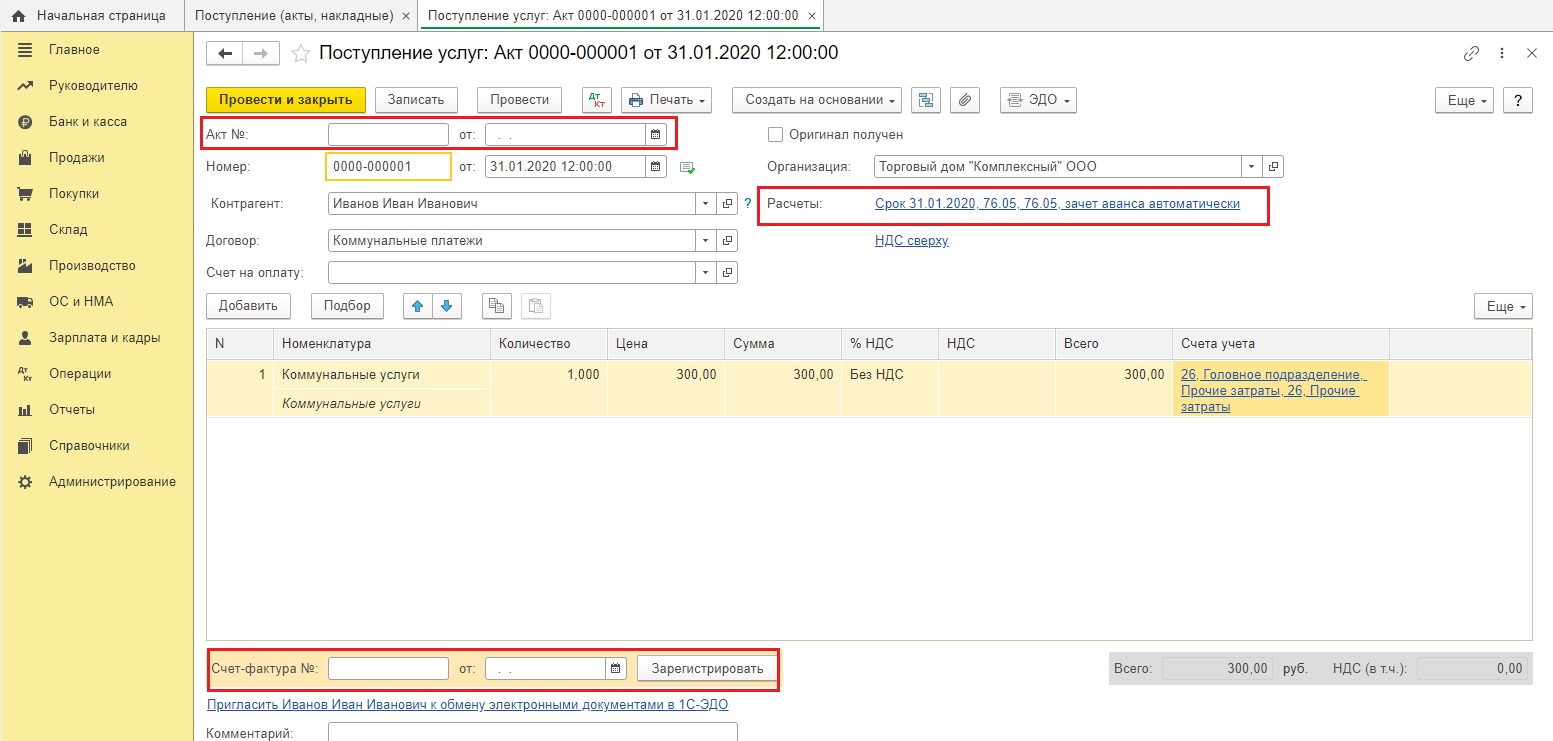The image size is (1553, 741).
Task: Open the document structure icon button
Action: tap(926, 100)
